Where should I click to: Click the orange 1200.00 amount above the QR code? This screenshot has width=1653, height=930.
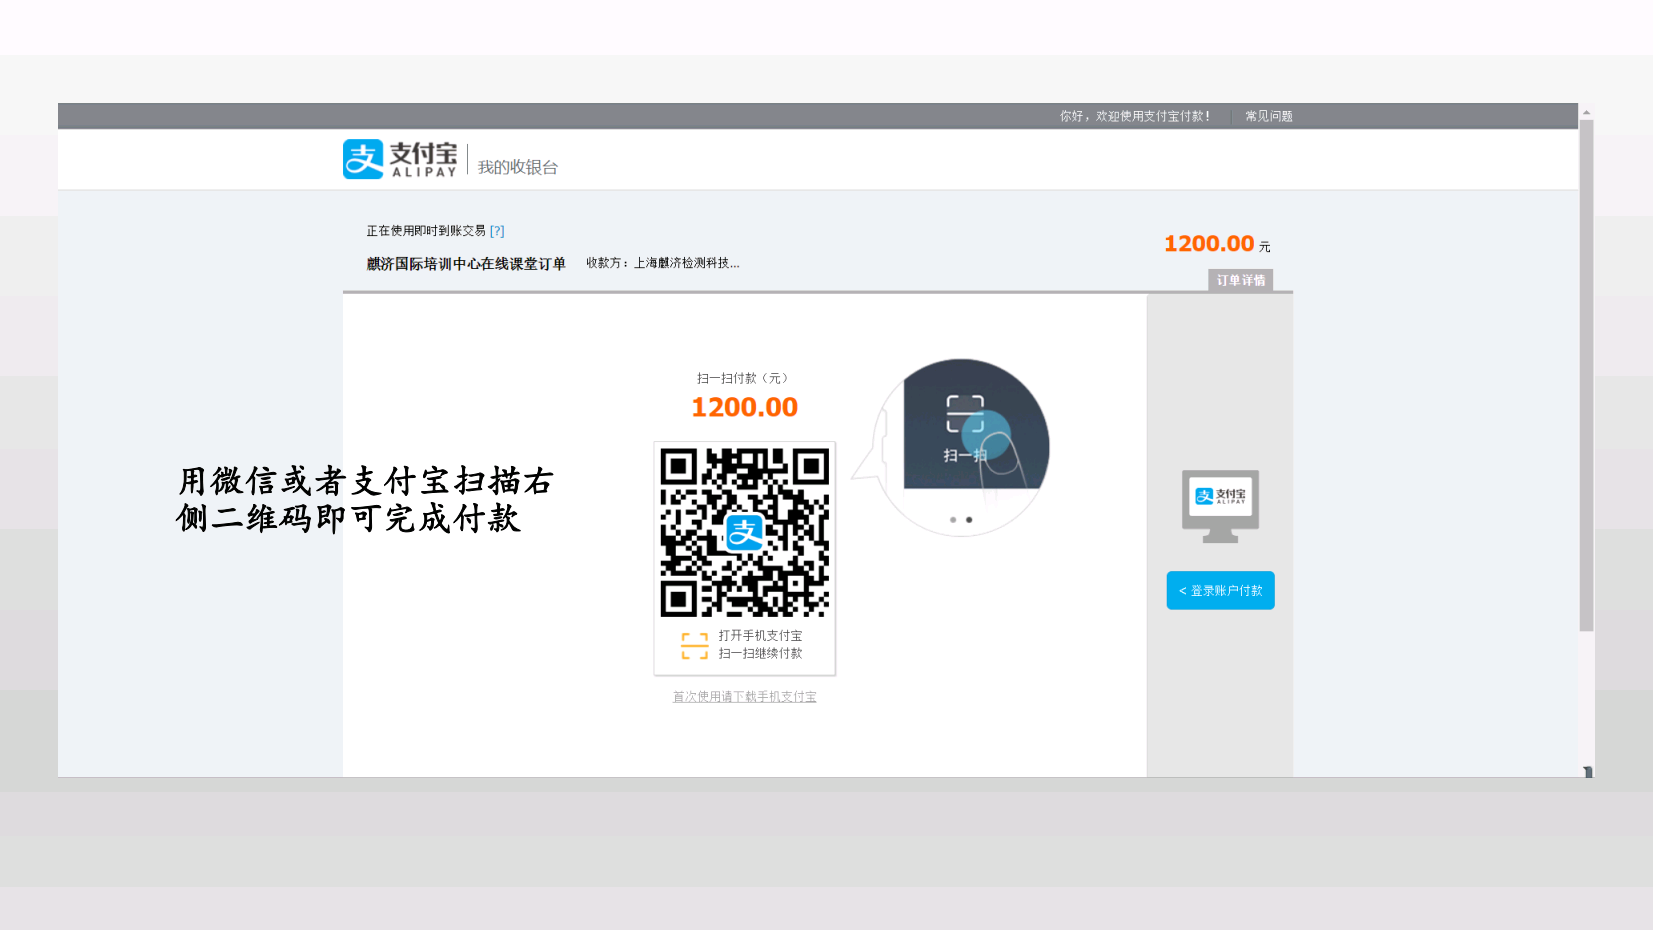pyautogui.click(x=744, y=407)
